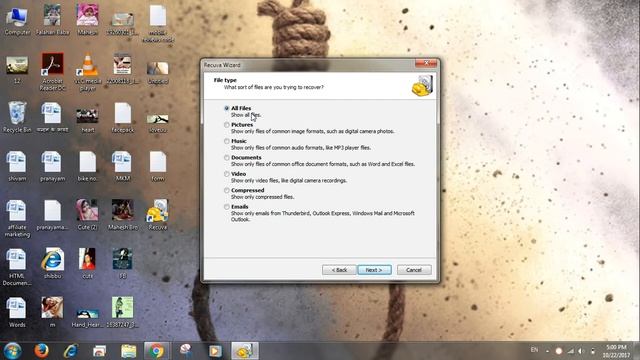
Task: Open the network signal tray icon
Action: (x=571, y=351)
